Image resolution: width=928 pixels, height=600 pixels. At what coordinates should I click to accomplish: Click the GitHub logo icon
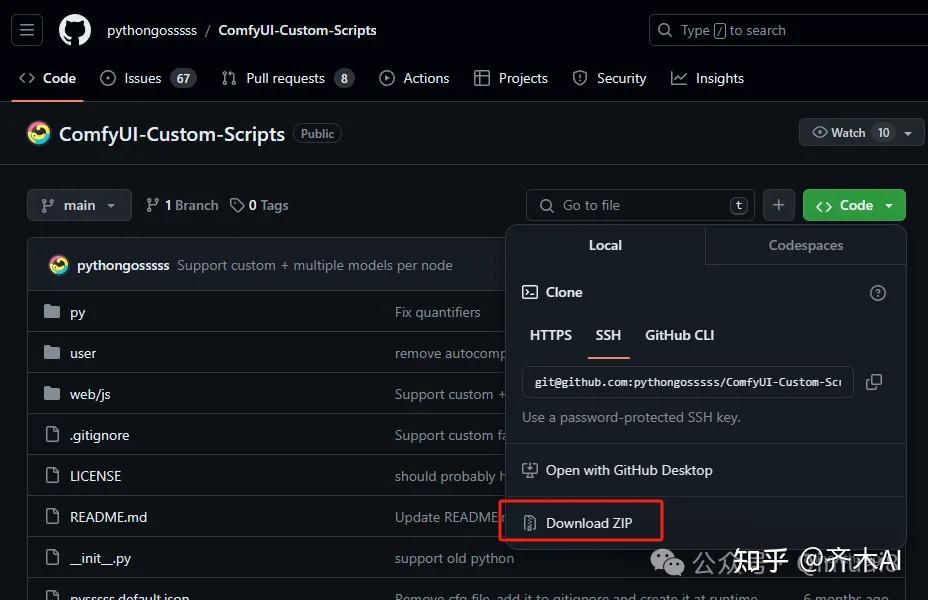click(x=75, y=30)
